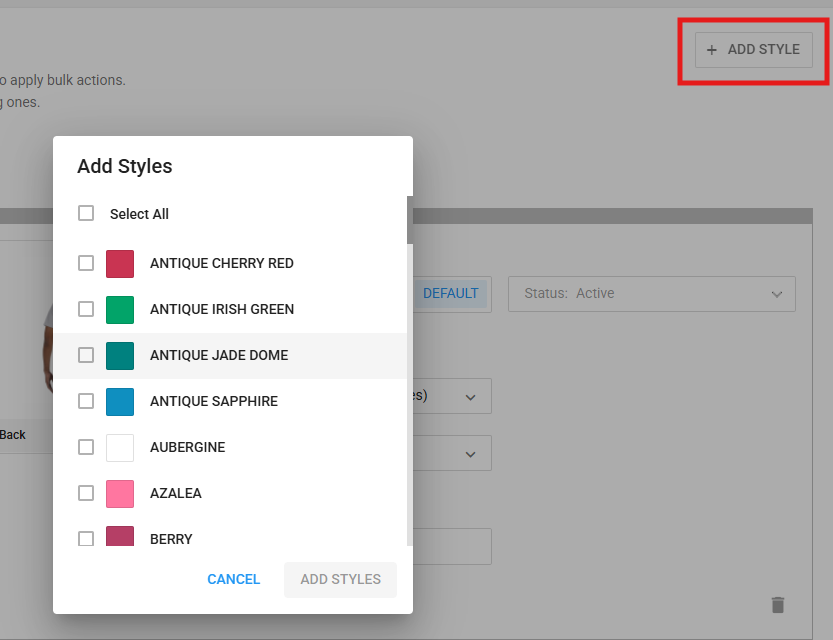Screen dimensions: 833x640
Task: Click the Add Styles list scrollbar
Action: [409, 220]
